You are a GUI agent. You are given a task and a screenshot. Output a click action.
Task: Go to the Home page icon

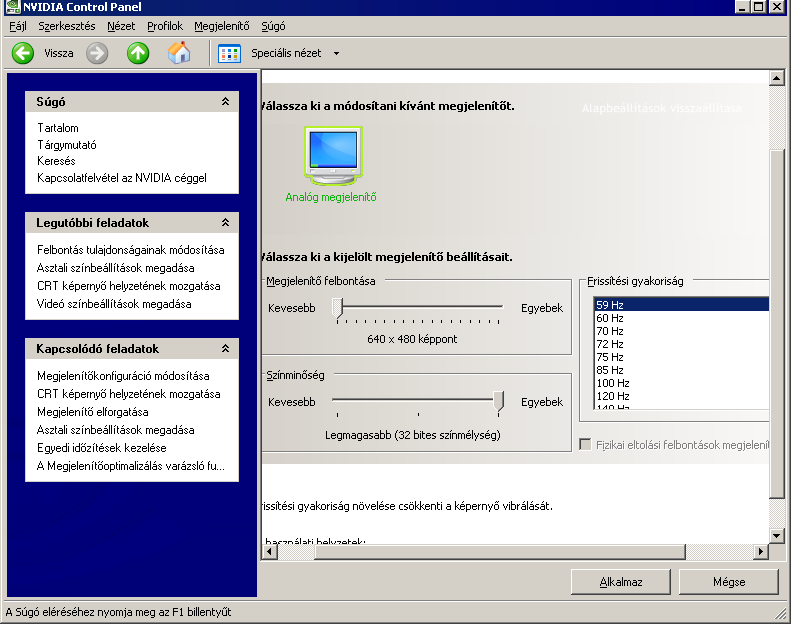(179, 52)
